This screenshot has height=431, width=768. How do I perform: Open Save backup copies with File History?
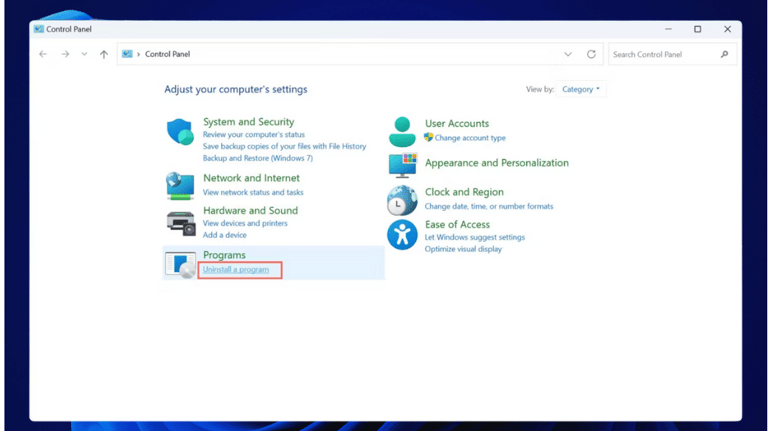point(284,146)
